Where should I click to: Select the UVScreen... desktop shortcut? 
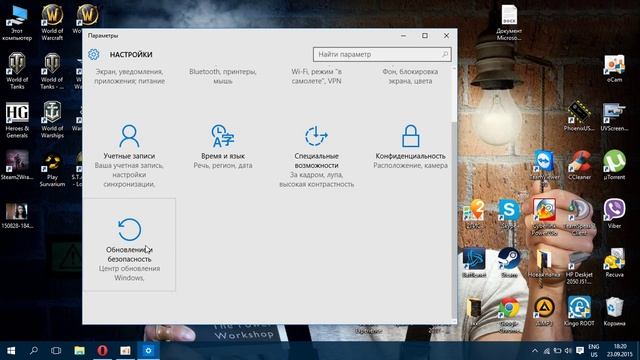coord(614,116)
